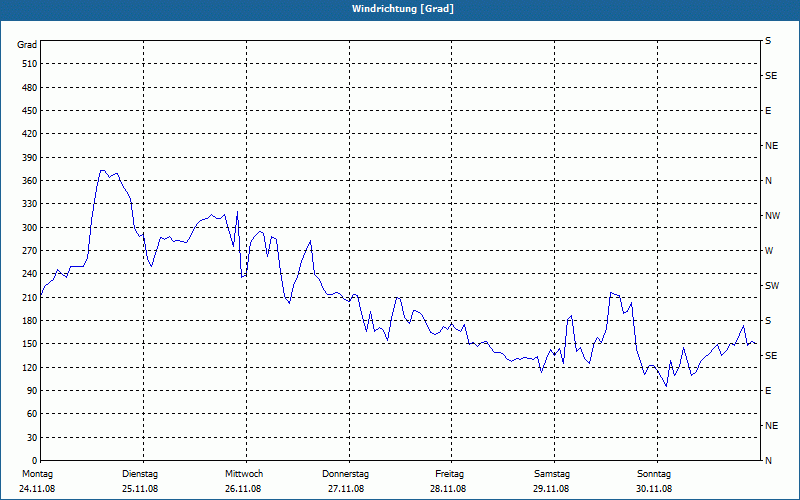
Task: Select the date 29.11.08
Action: pos(551,489)
